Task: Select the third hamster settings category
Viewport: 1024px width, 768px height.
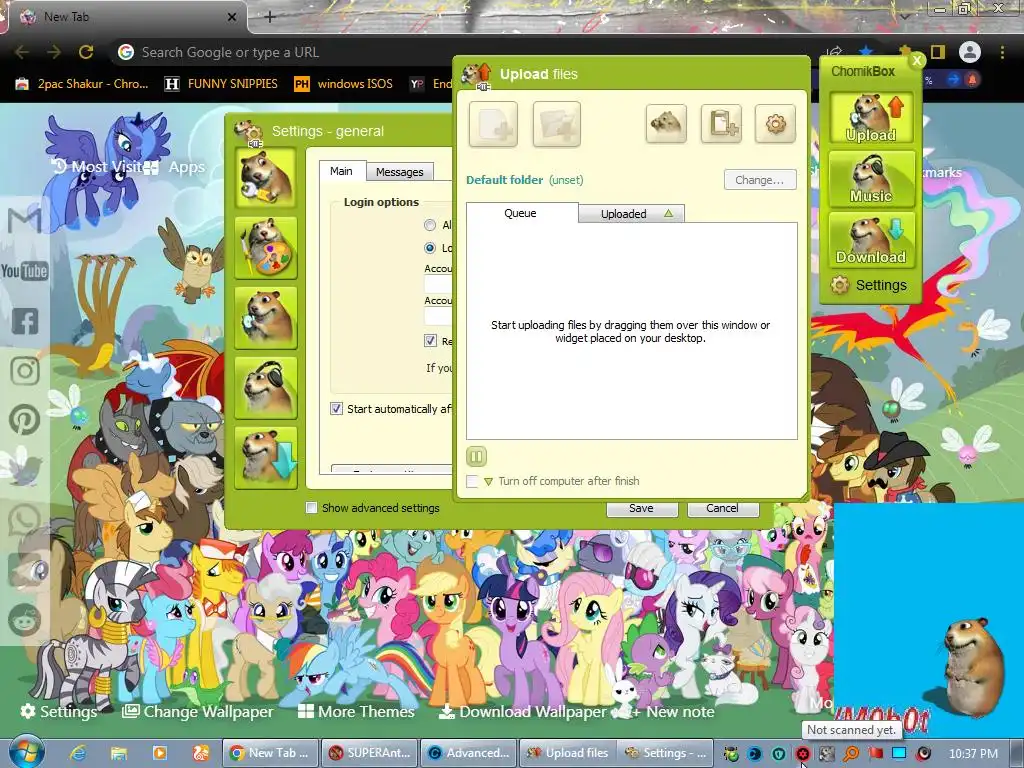Action: (x=266, y=318)
